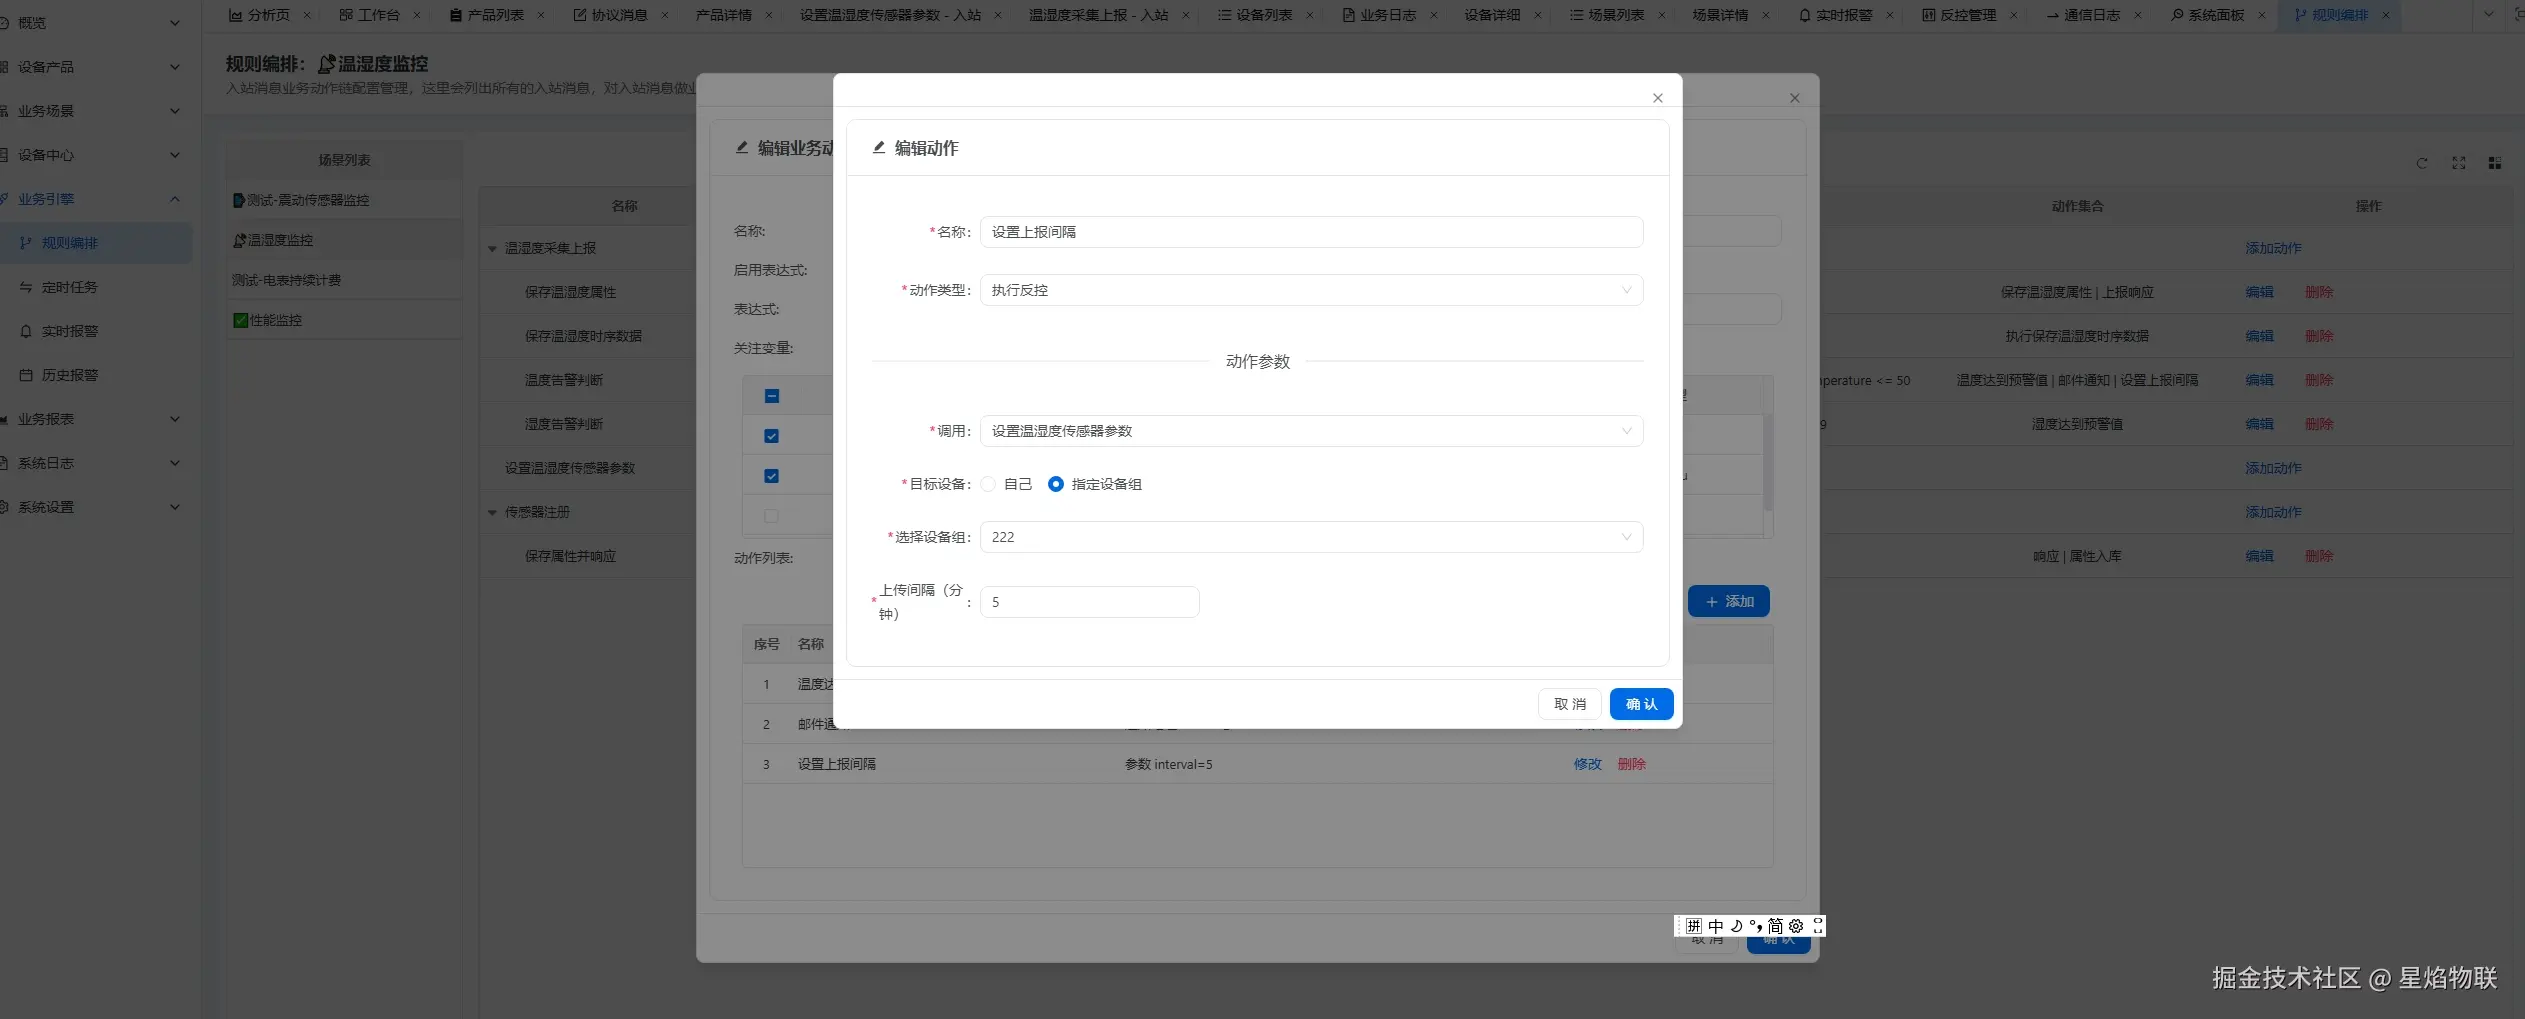
Task: Uncheck the first checked variable row checkbox
Action: tap(771, 436)
